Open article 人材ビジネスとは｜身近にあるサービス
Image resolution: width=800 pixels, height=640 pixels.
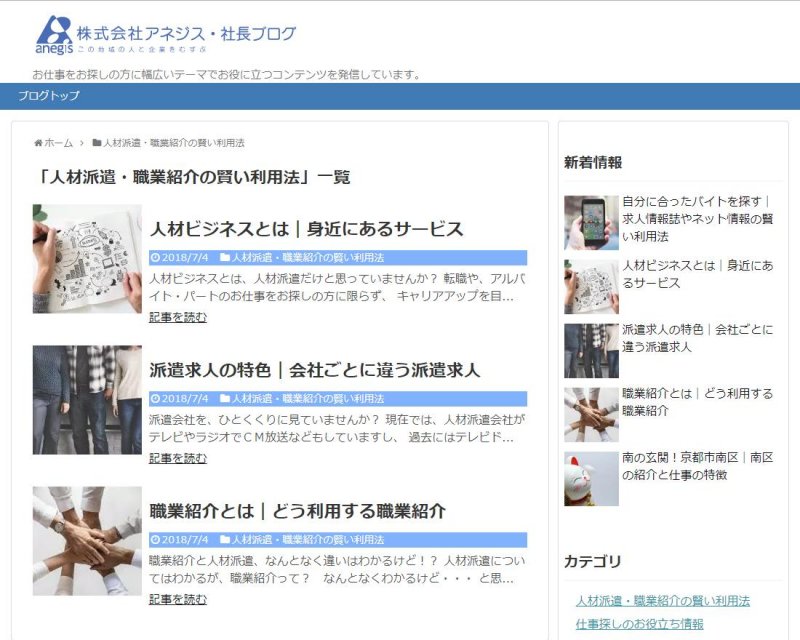(x=306, y=229)
